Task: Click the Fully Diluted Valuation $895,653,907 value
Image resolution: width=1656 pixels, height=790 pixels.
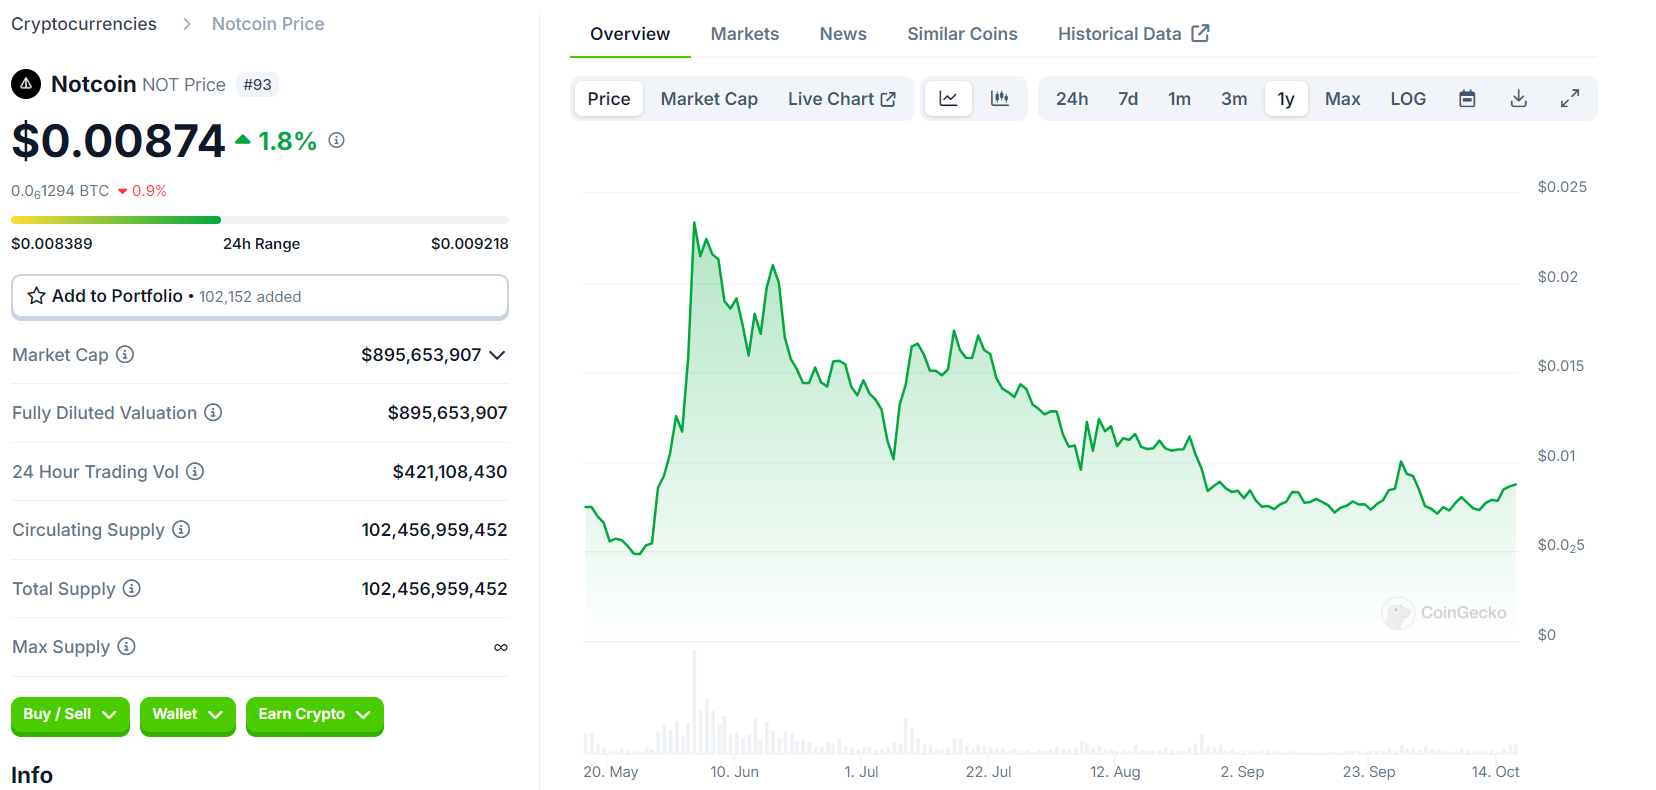Action: point(448,413)
